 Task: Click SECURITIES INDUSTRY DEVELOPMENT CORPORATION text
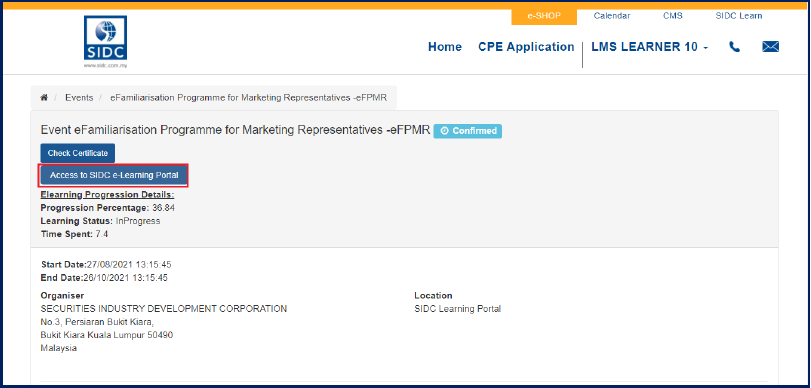[163, 309]
